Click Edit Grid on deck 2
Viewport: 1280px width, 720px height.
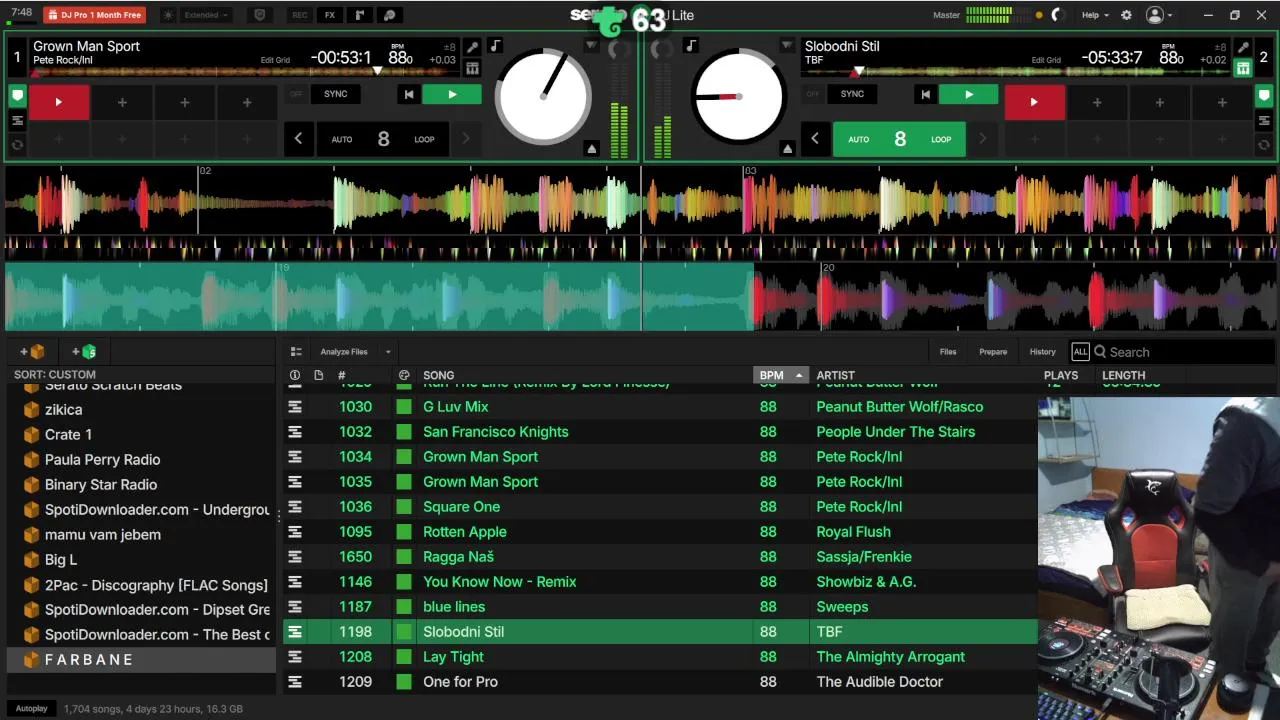pyautogui.click(x=1046, y=60)
